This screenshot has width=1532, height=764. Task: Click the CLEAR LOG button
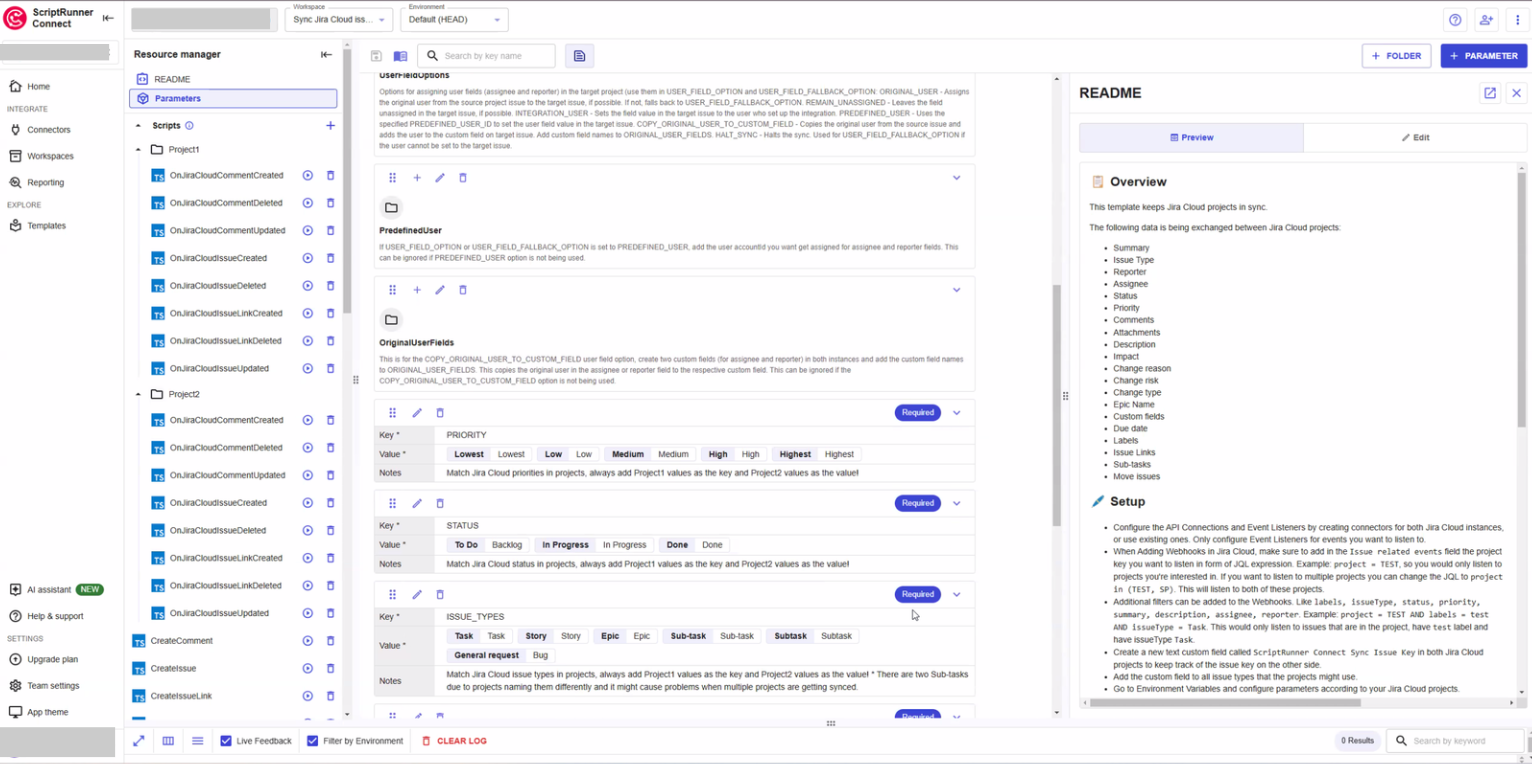[454, 741]
